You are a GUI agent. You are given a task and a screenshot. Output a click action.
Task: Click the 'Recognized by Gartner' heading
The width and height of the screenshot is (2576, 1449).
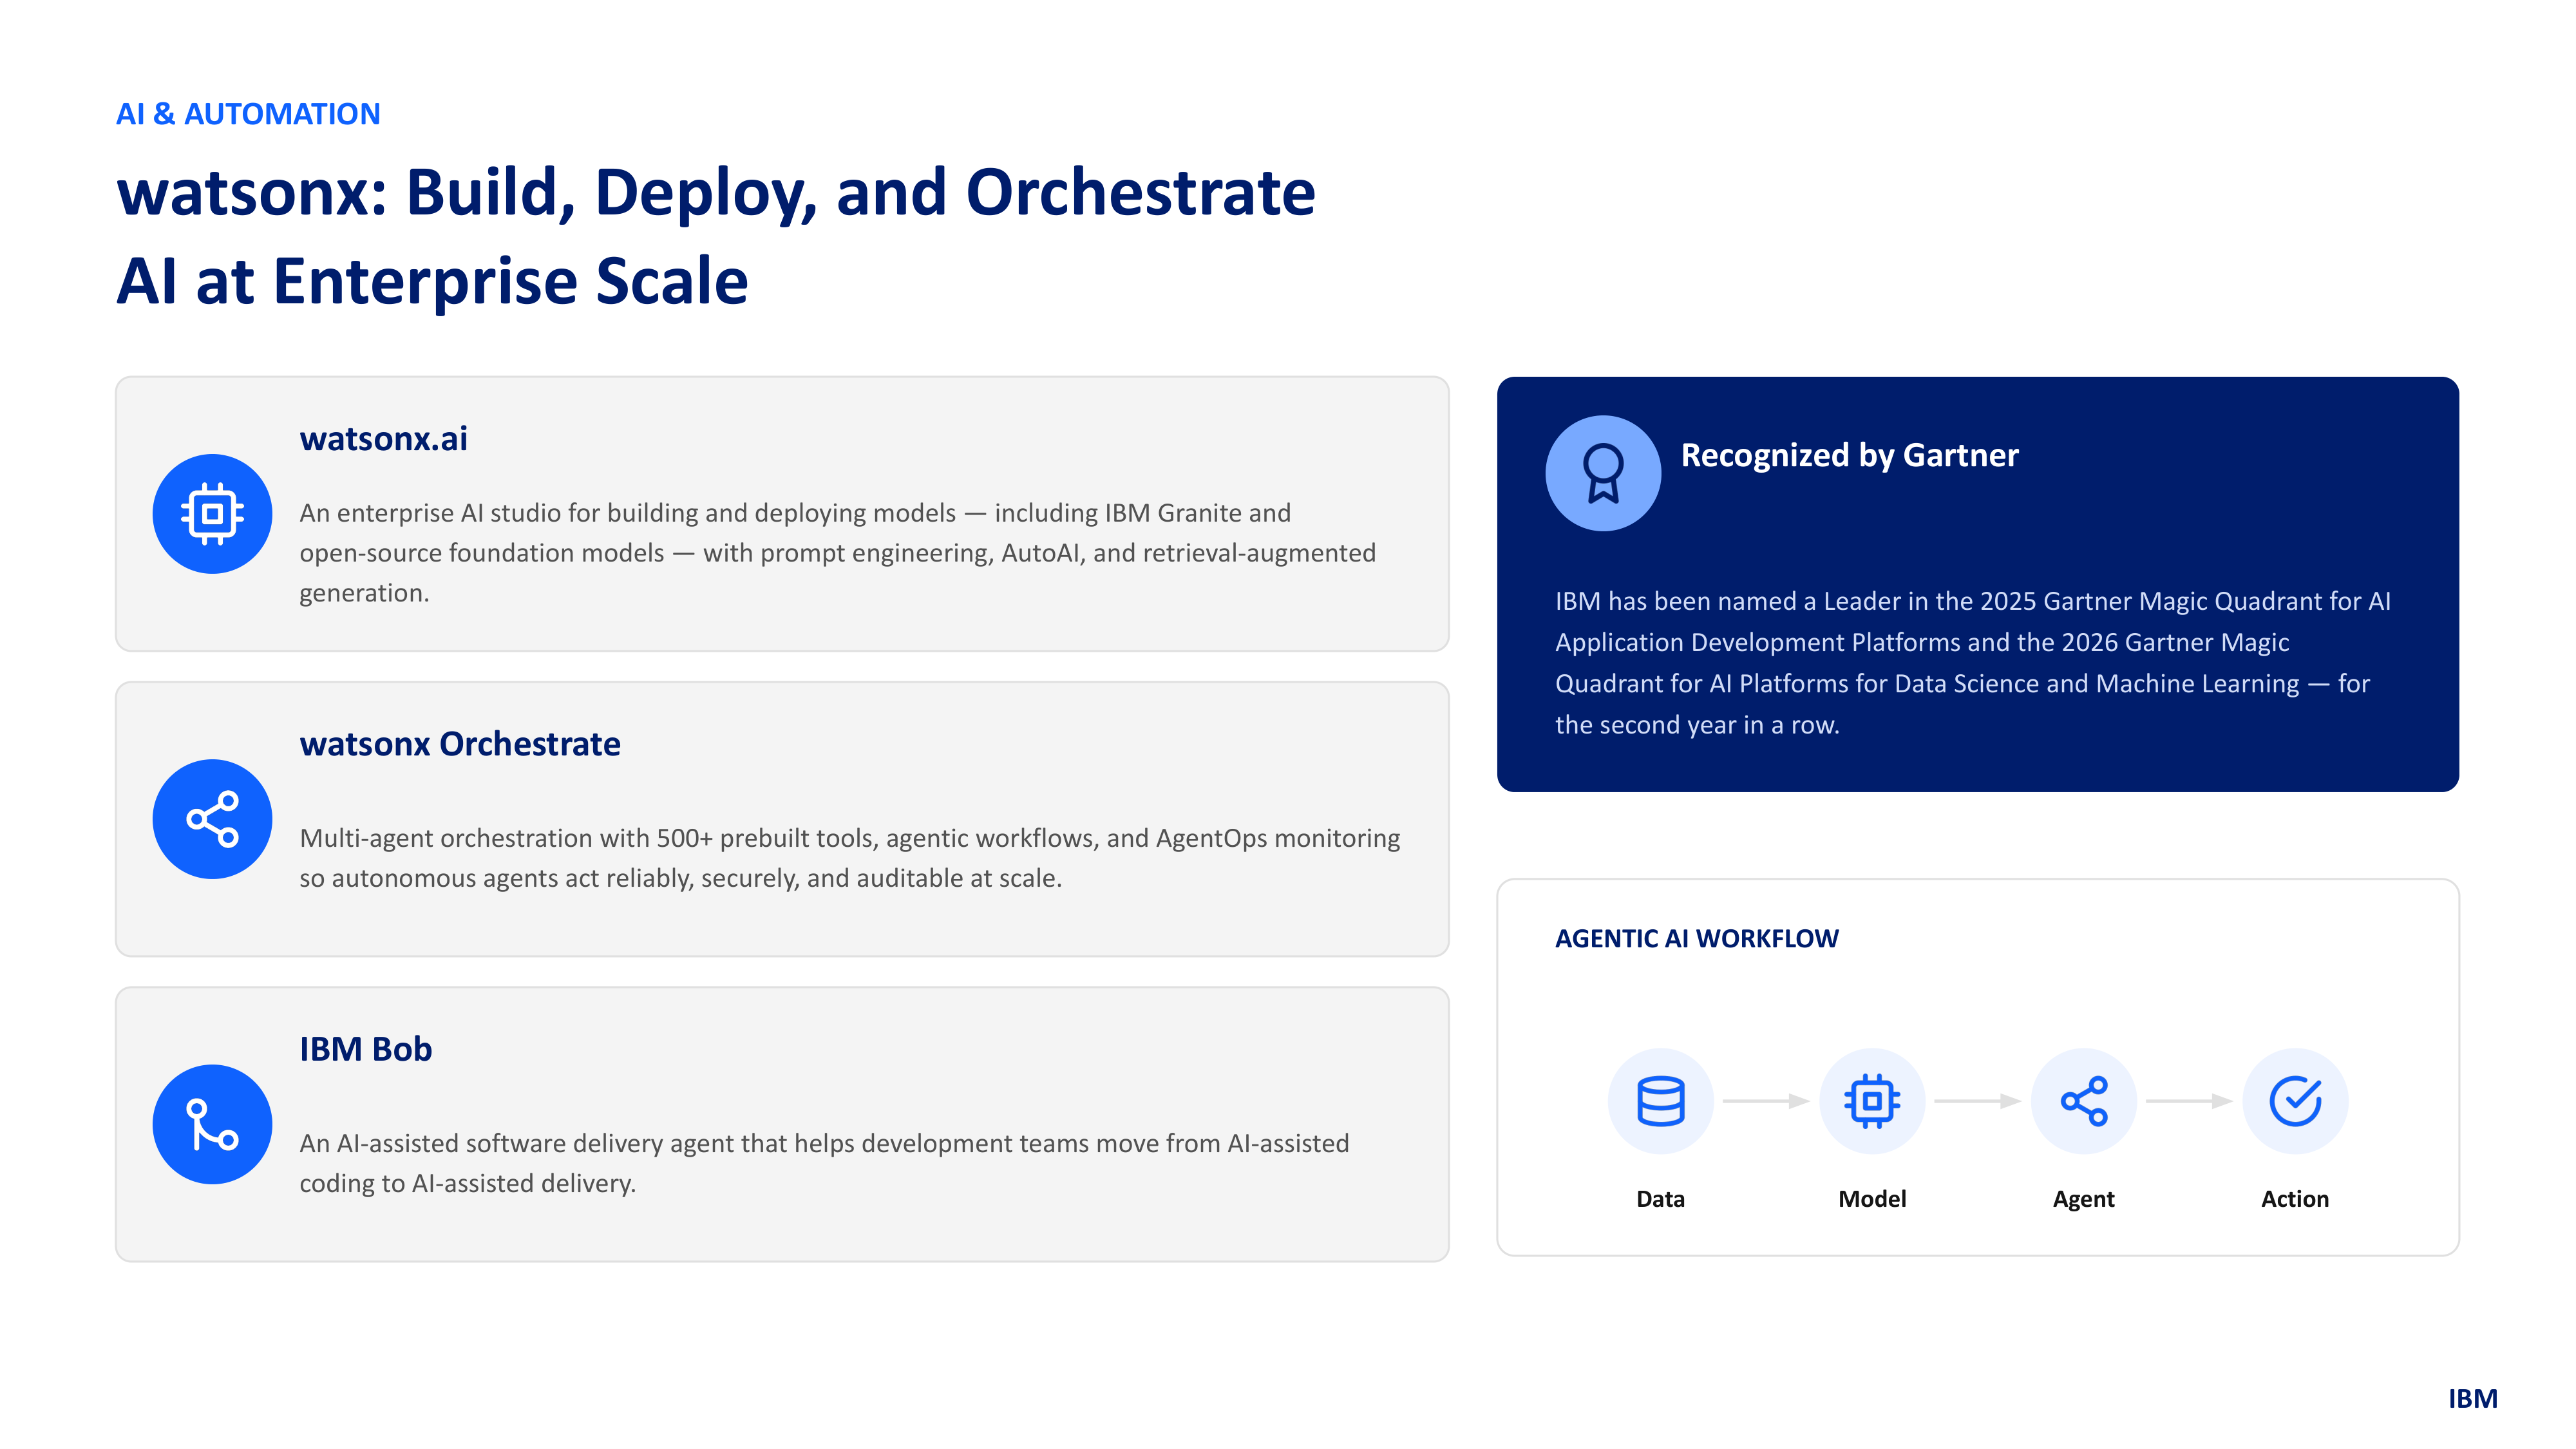point(1850,455)
